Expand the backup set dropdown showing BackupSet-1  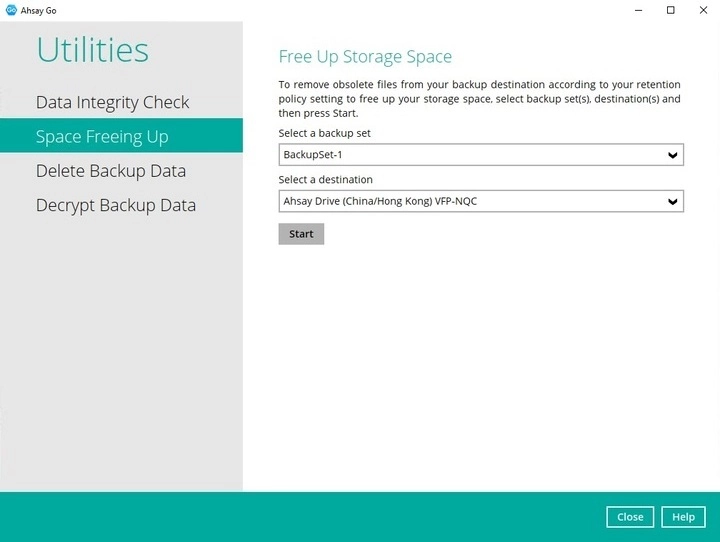tap(481, 155)
